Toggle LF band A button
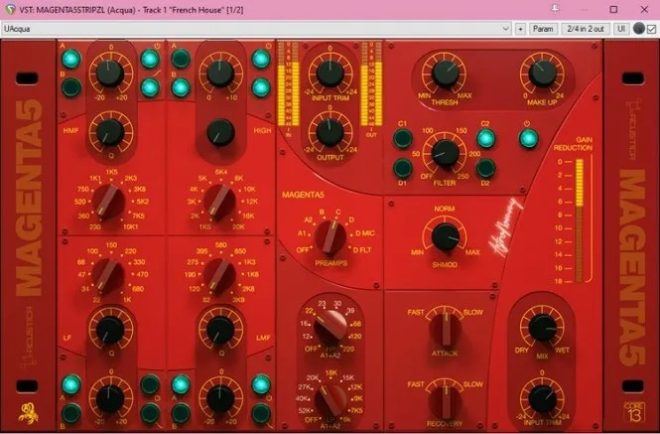Viewport: 660px width, 434px height. point(71,385)
